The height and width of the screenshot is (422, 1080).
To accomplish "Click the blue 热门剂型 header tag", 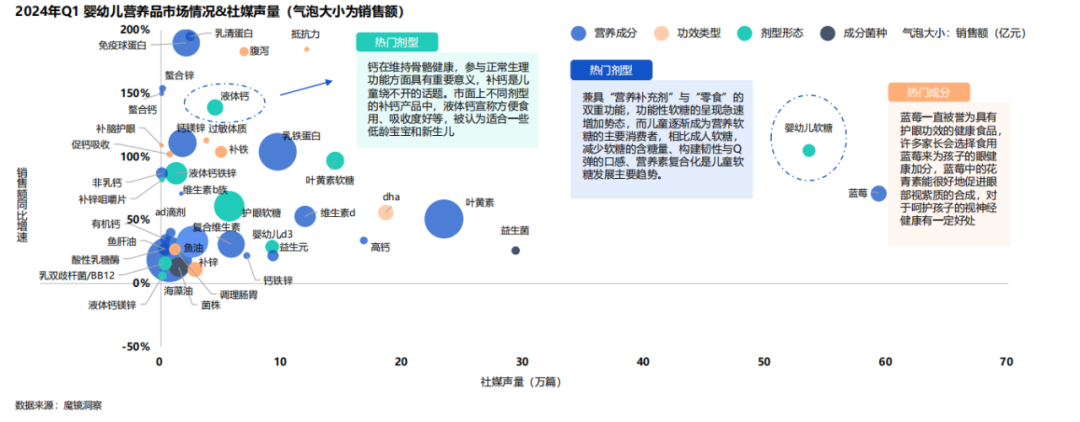I will click(610, 70).
